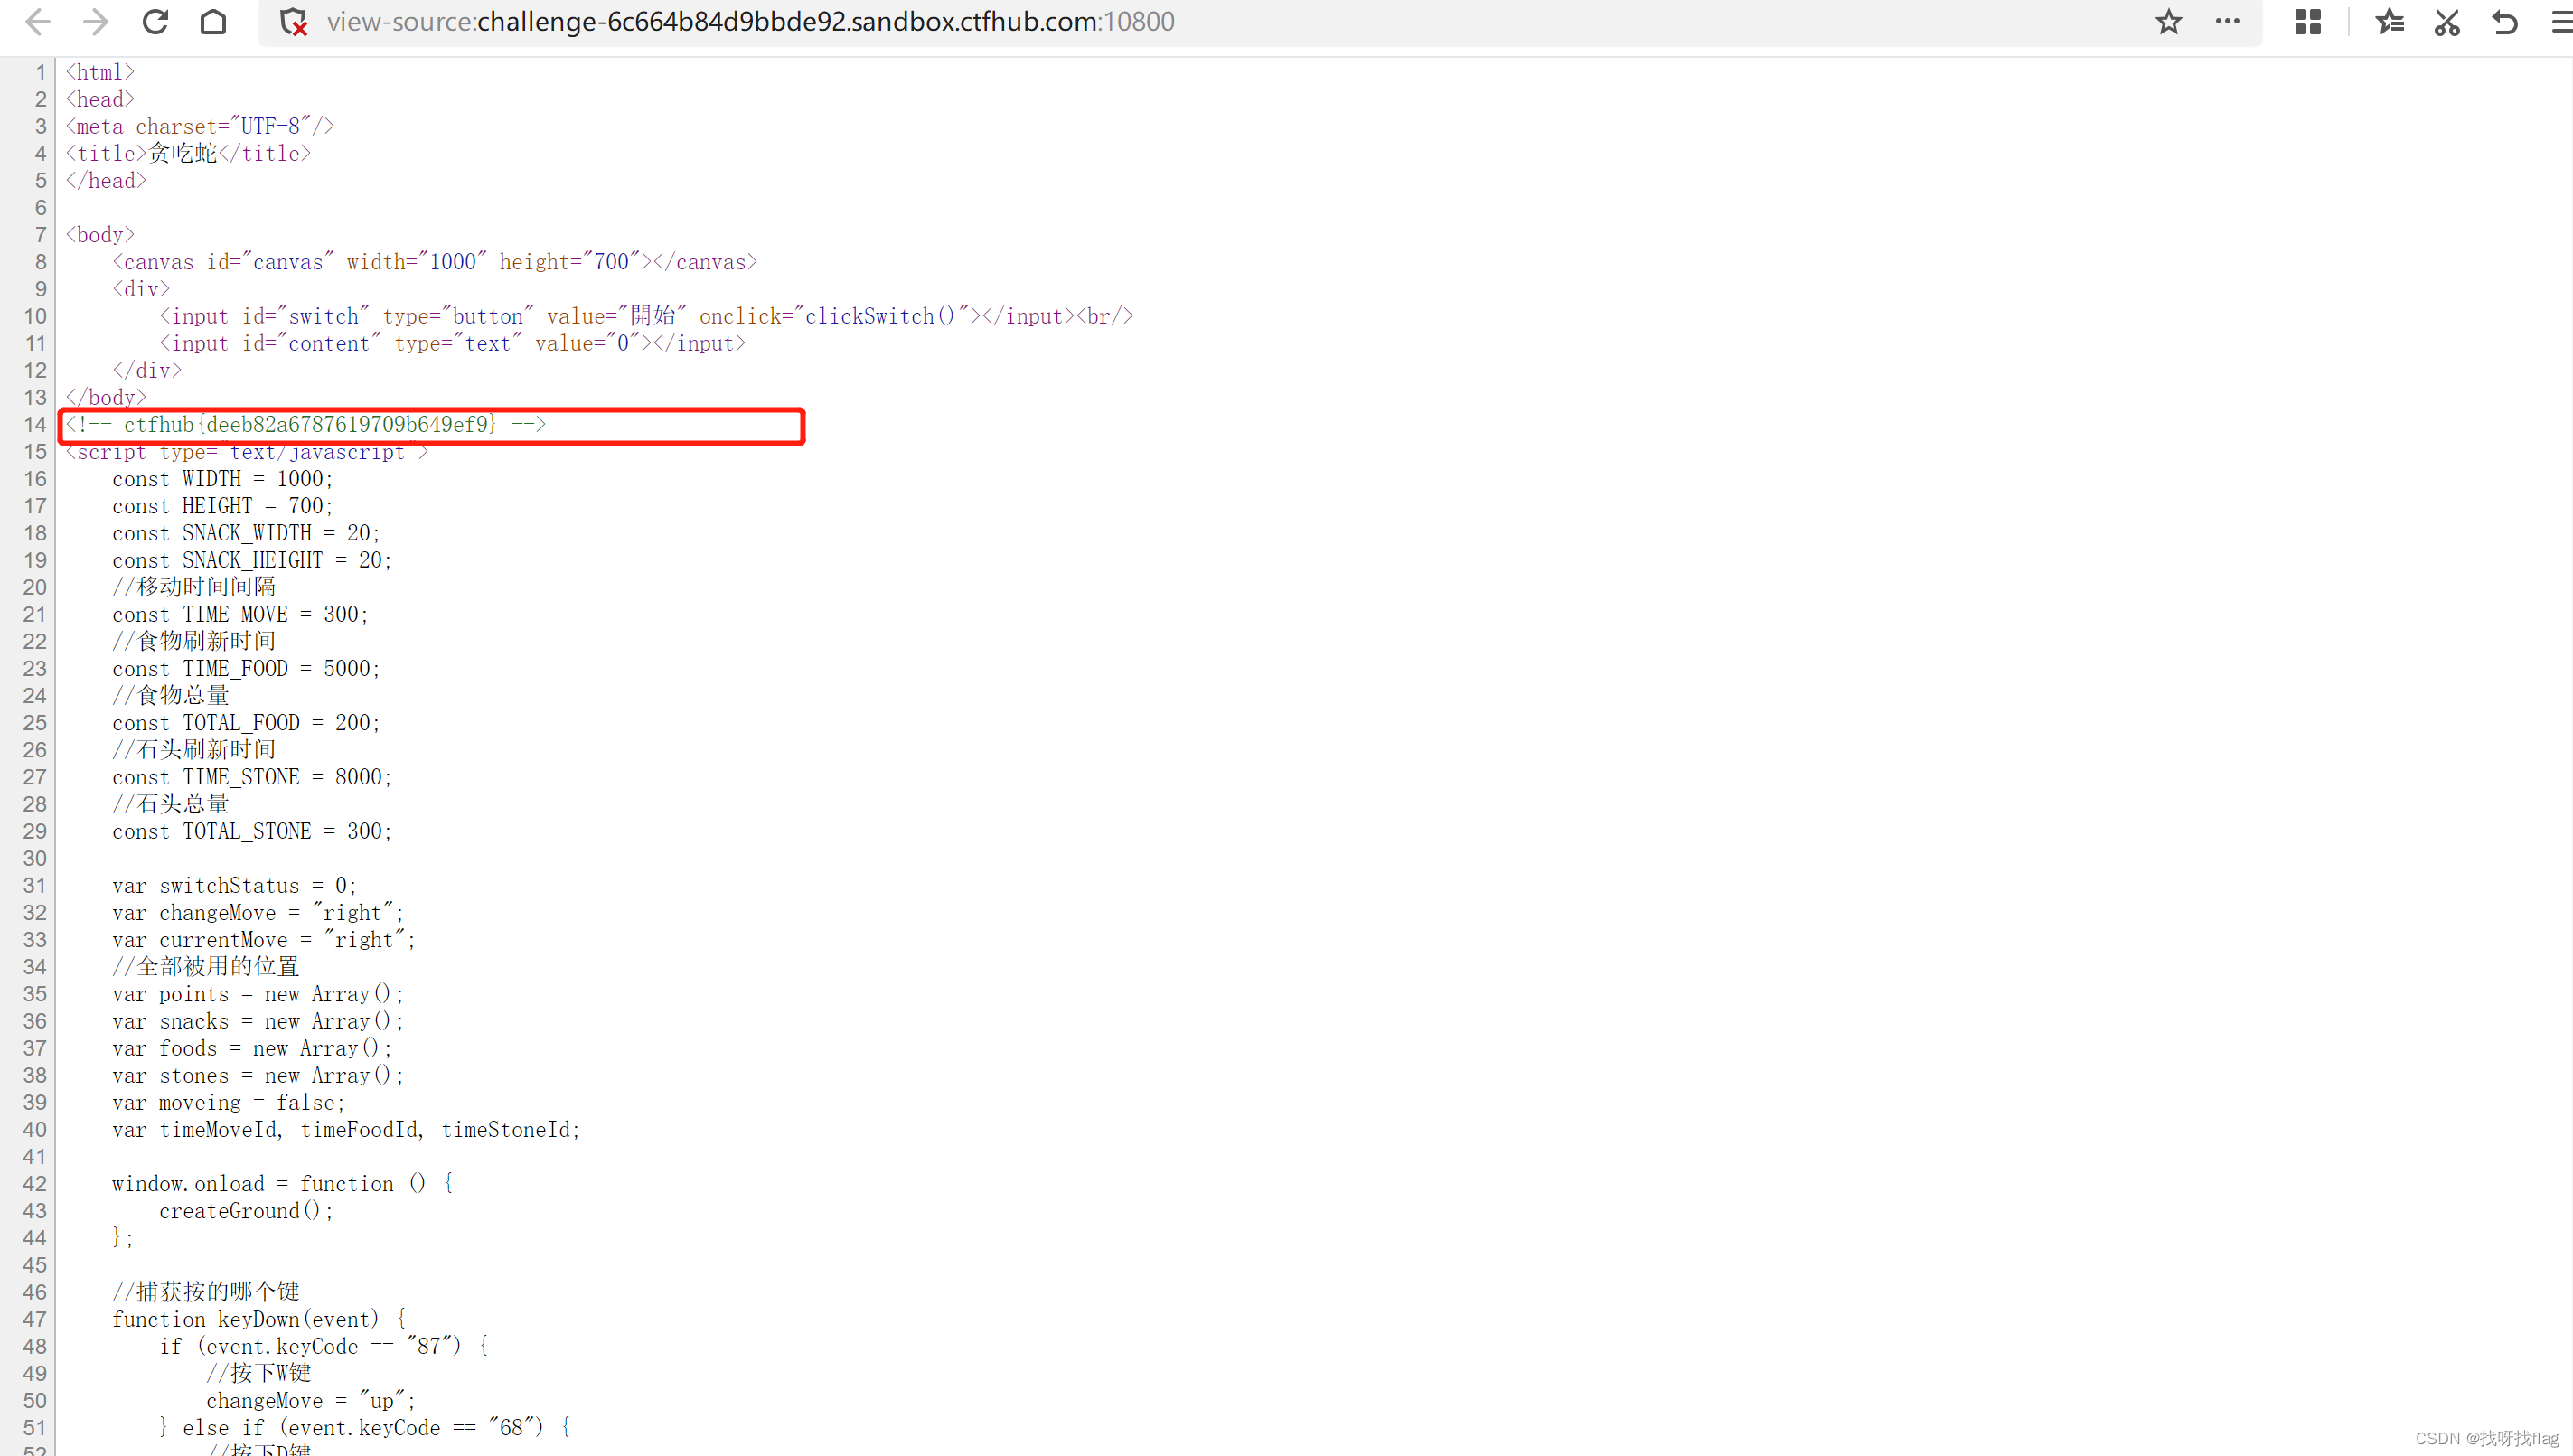Bookmark this page with the star
The width and height of the screenshot is (2573, 1456).
point(2168,22)
